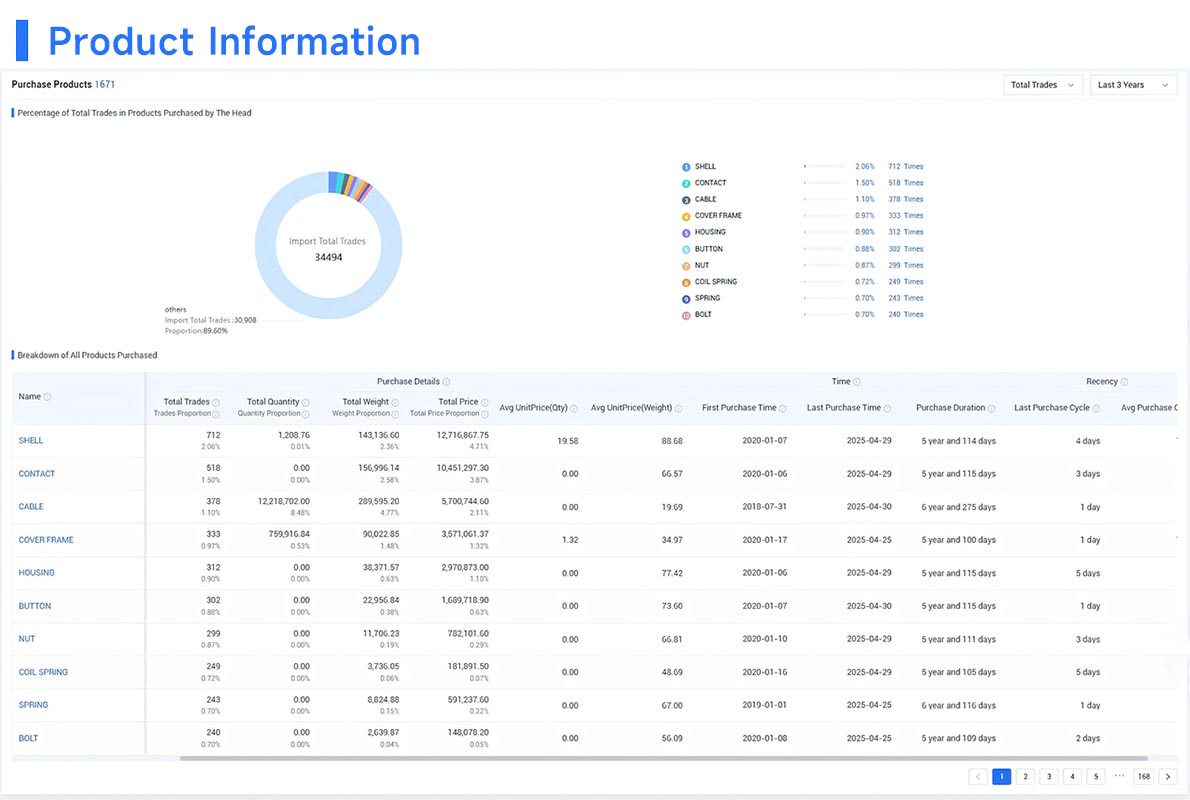Image resolution: width=1190 pixels, height=800 pixels.
Task: Click the Recency column info icon
Action: point(1125,380)
